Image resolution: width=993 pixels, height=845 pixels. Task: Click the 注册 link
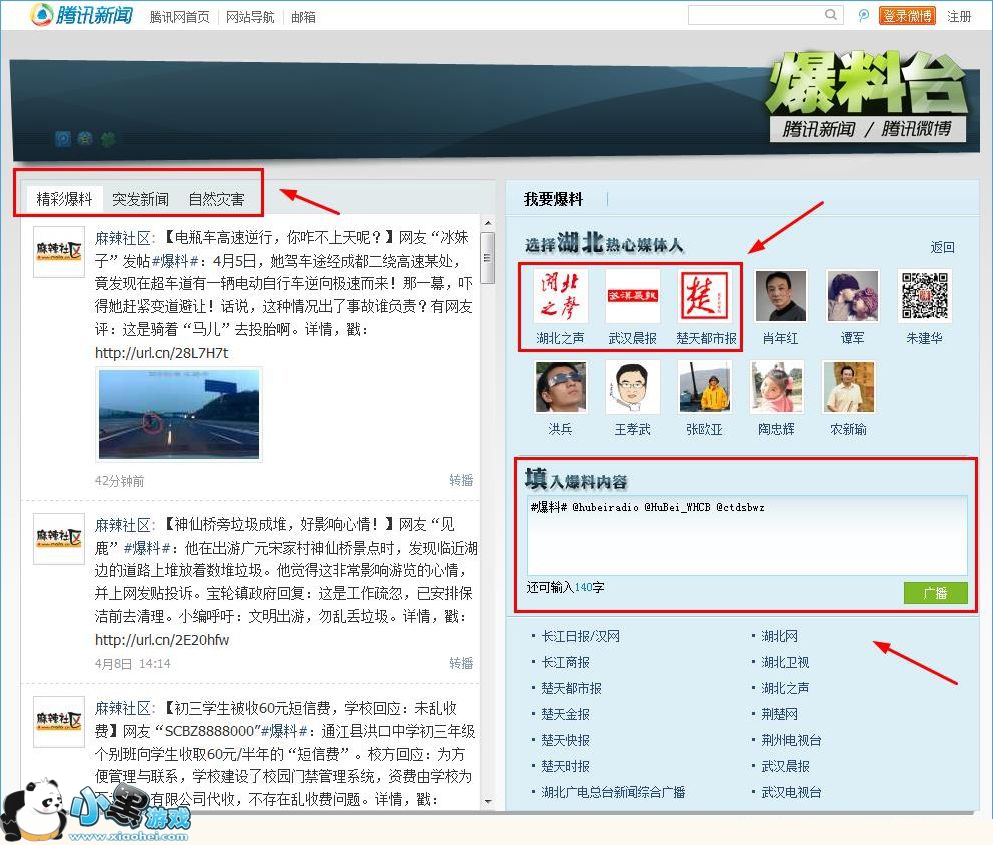tap(959, 16)
